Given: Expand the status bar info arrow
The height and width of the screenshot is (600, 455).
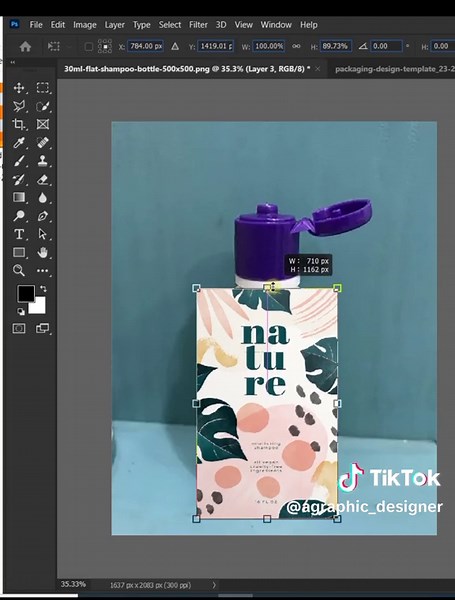Looking at the screenshot, I should [214, 585].
